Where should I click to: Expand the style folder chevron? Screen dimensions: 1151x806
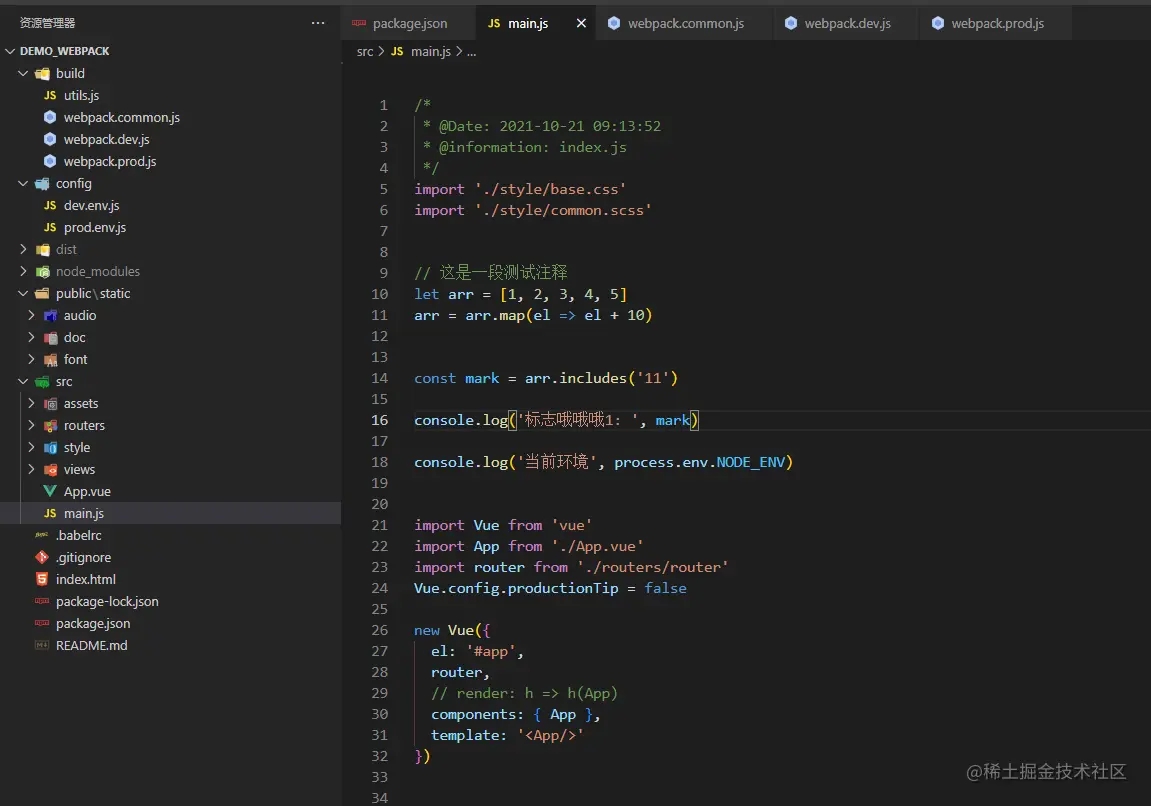tap(31, 448)
